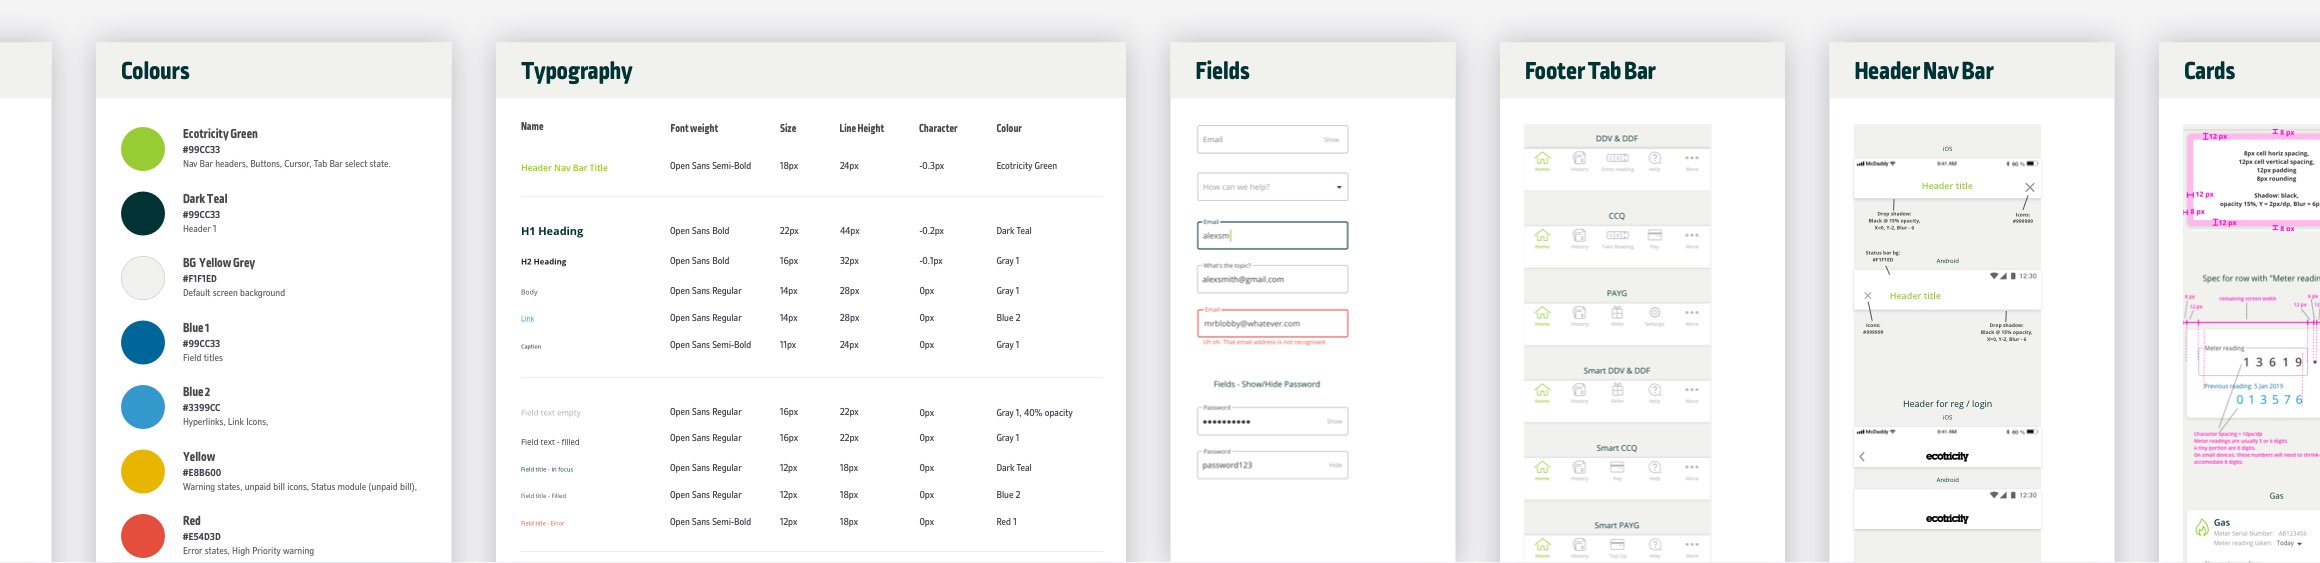Select the Ecotricity Green colour swatch

(143, 149)
